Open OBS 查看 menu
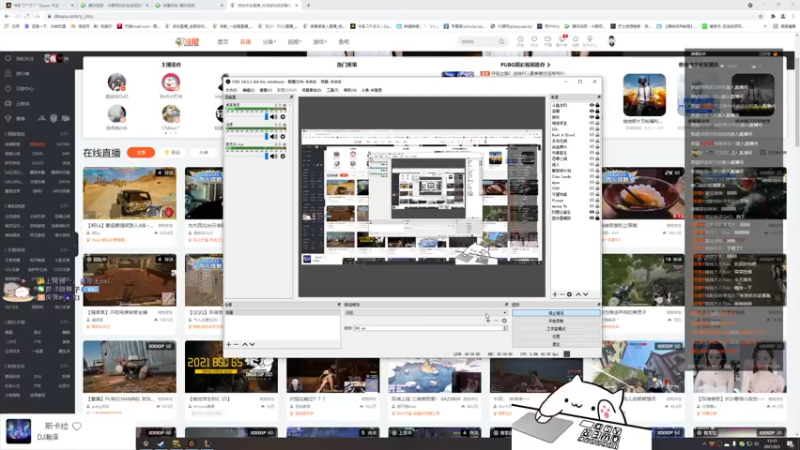The width and height of the screenshot is (800, 450). [266, 90]
